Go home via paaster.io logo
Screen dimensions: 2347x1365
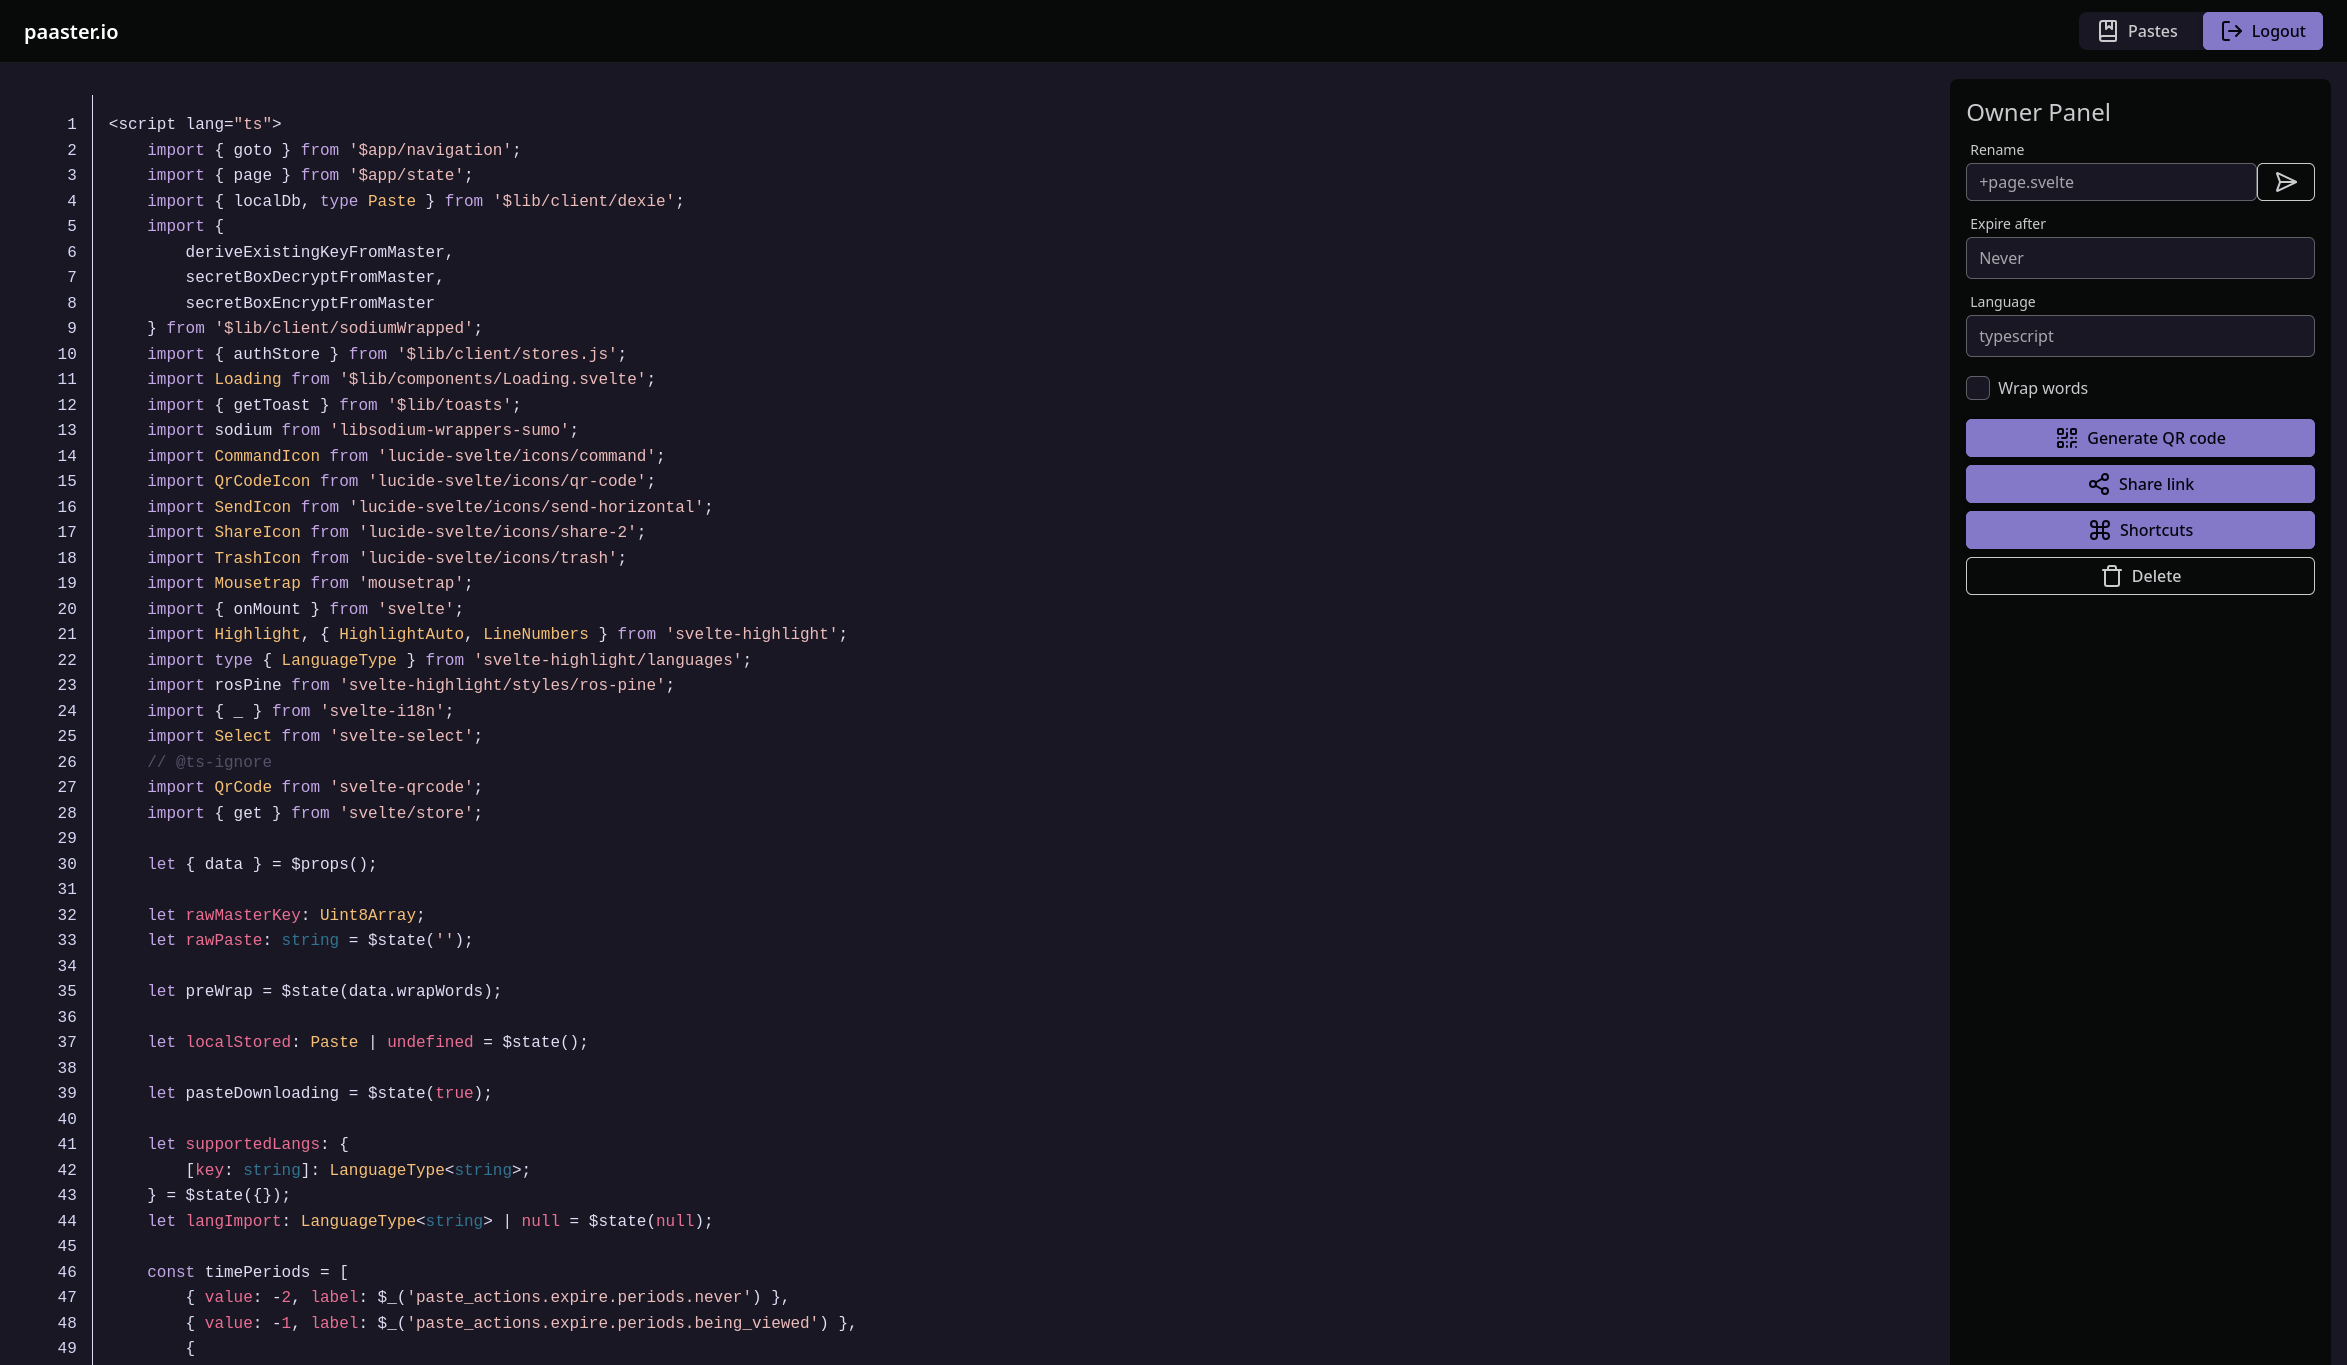coord(71,32)
